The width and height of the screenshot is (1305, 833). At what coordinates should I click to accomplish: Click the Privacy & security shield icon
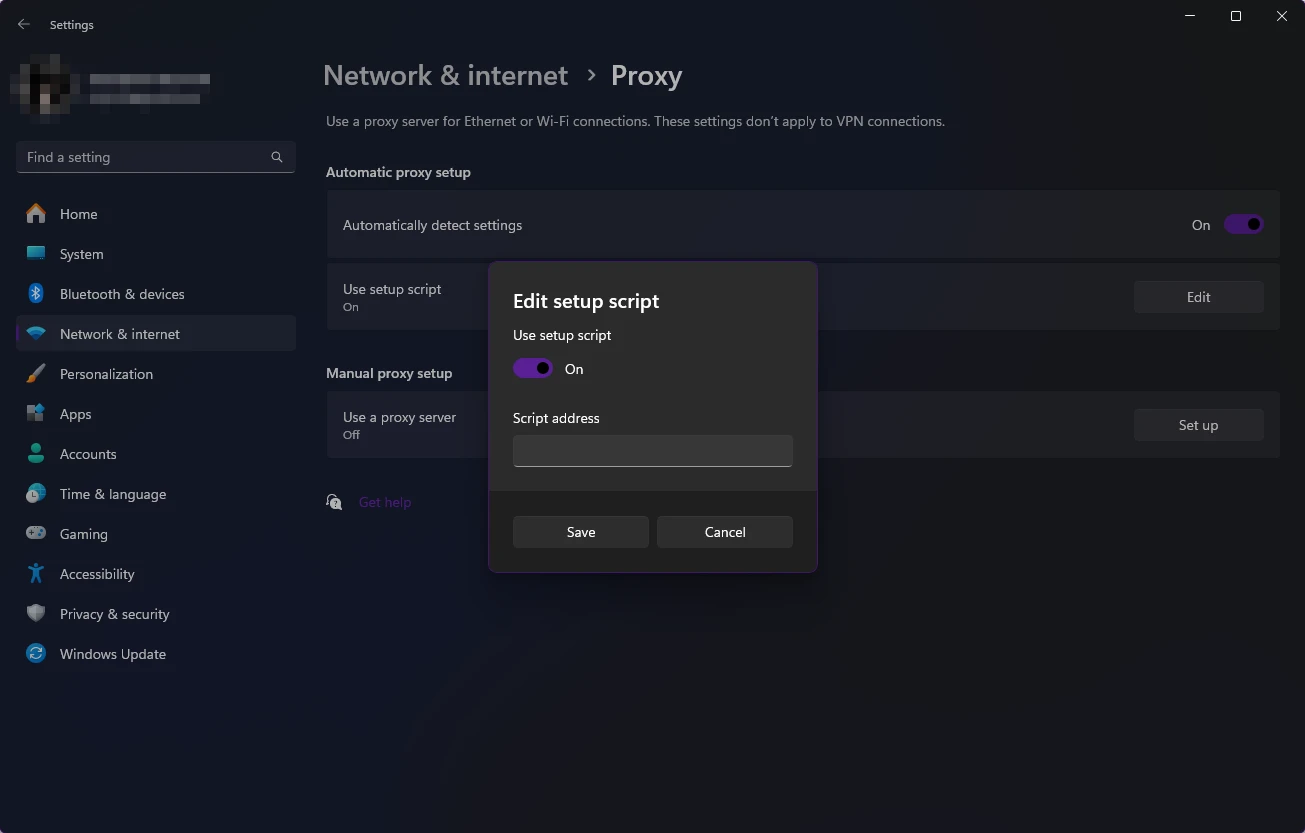point(36,614)
